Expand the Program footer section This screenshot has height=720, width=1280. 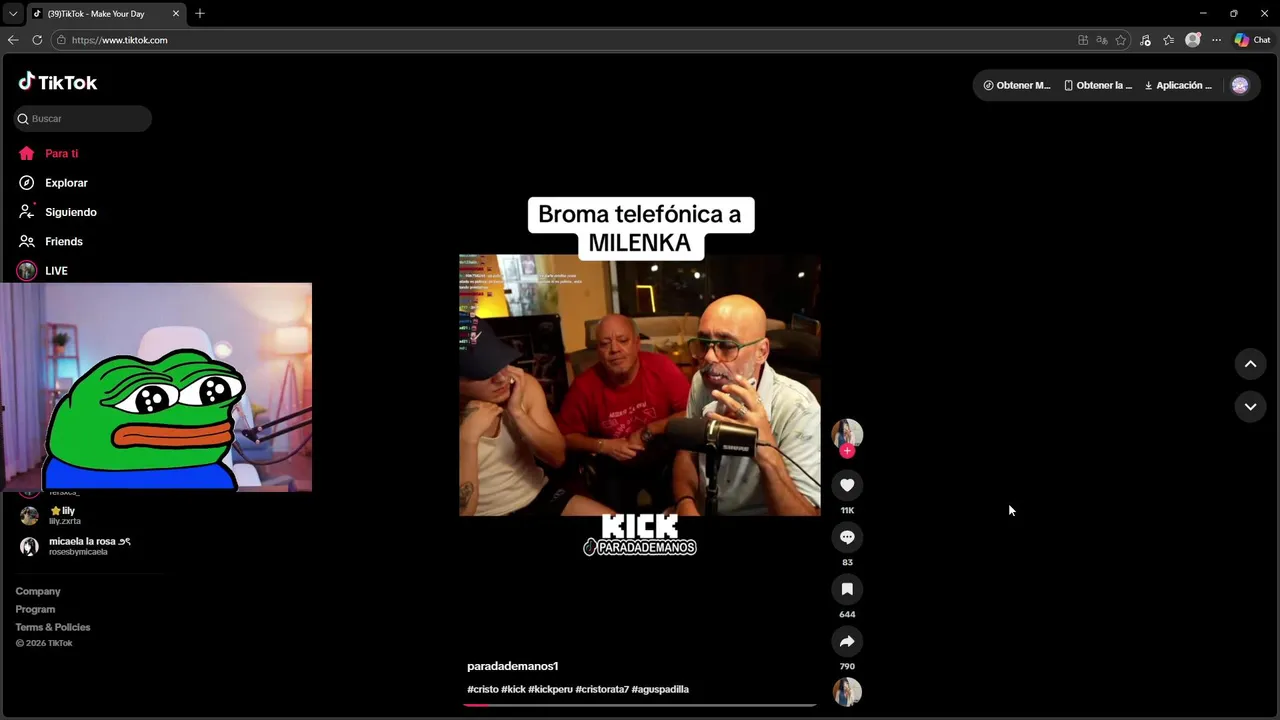(x=35, y=609)
